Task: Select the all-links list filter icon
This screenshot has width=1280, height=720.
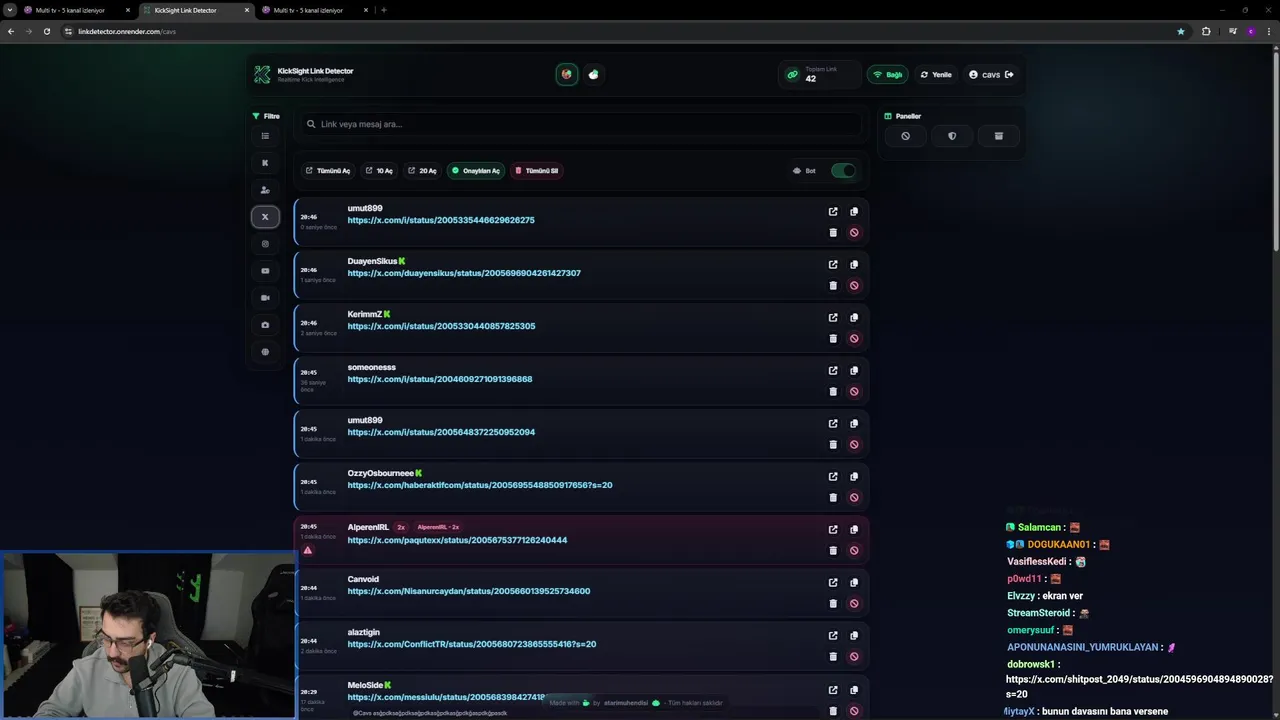Action: click(265, 136)
